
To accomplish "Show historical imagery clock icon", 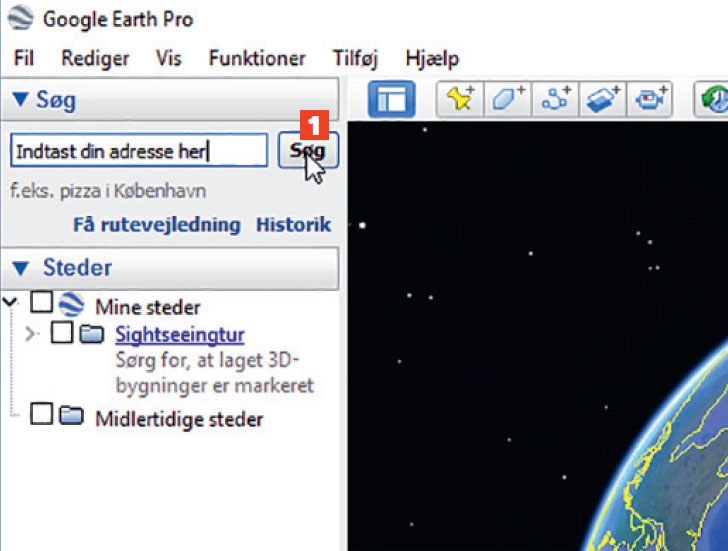I will (x=712, y=99).
